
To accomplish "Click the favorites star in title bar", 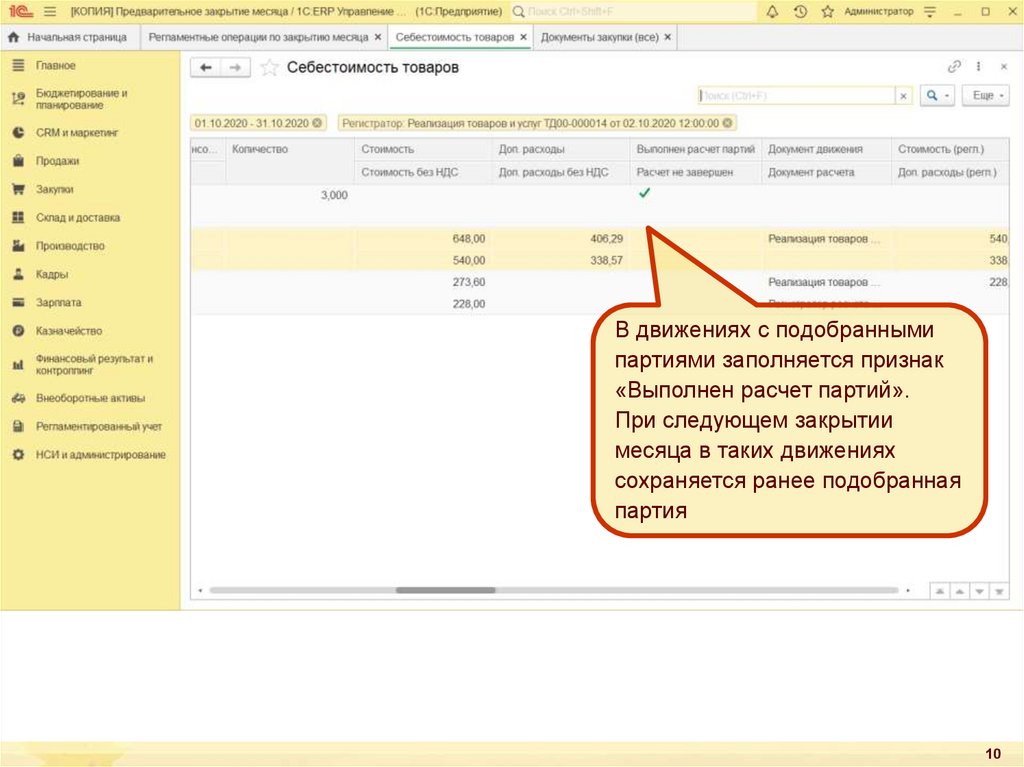I will pyautogui.click(x=827, y=12).
